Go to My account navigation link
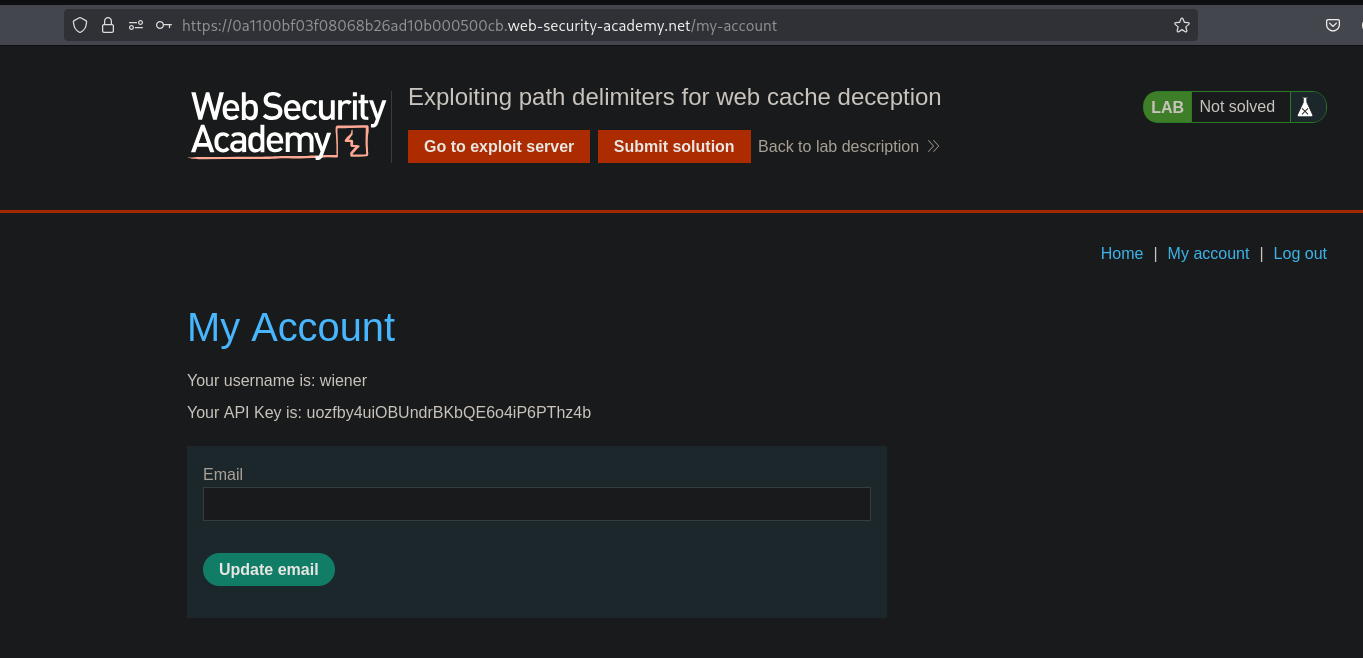The height and width of the screenshot is (658, 1363). [x=1208, y=254]
